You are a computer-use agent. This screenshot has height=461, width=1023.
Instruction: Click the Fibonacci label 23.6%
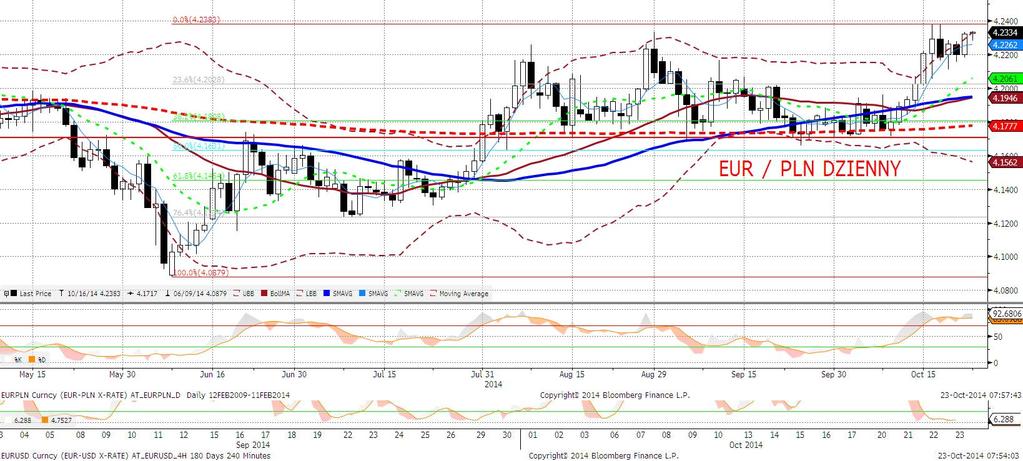197,80
